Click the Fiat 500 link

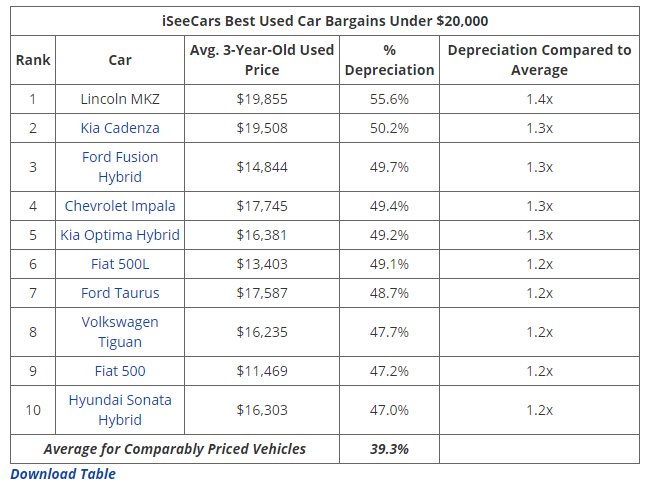click(x=120, y=371)
